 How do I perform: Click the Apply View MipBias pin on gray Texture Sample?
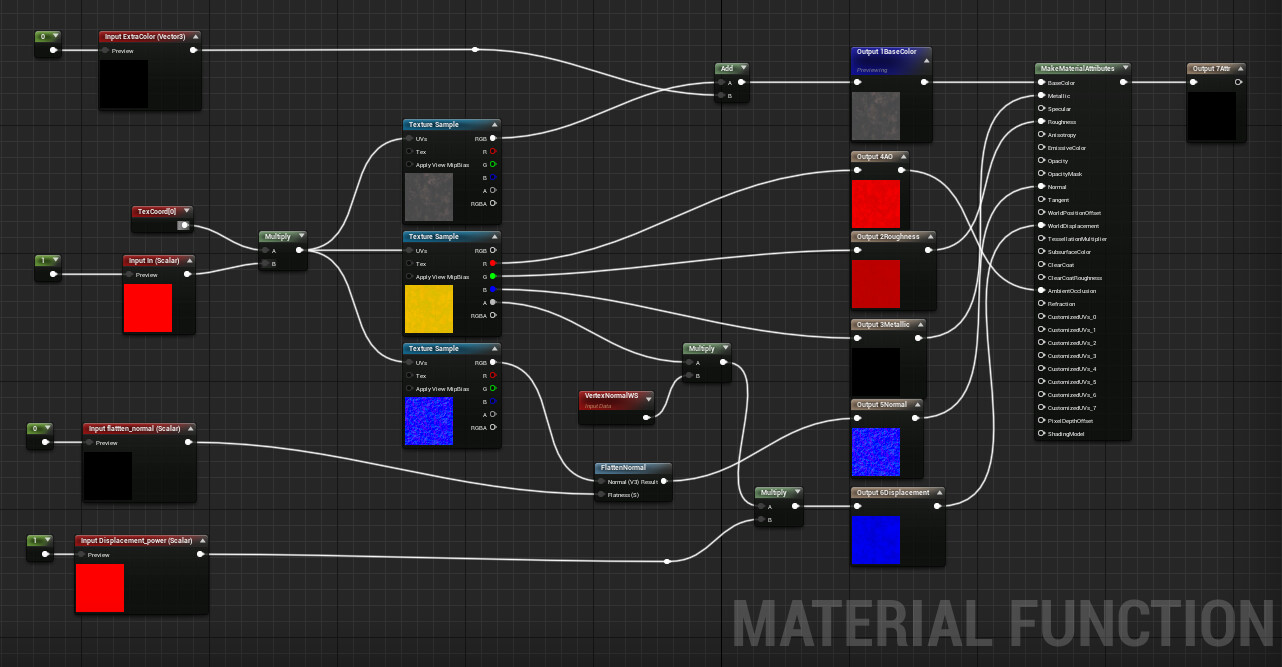409,164
